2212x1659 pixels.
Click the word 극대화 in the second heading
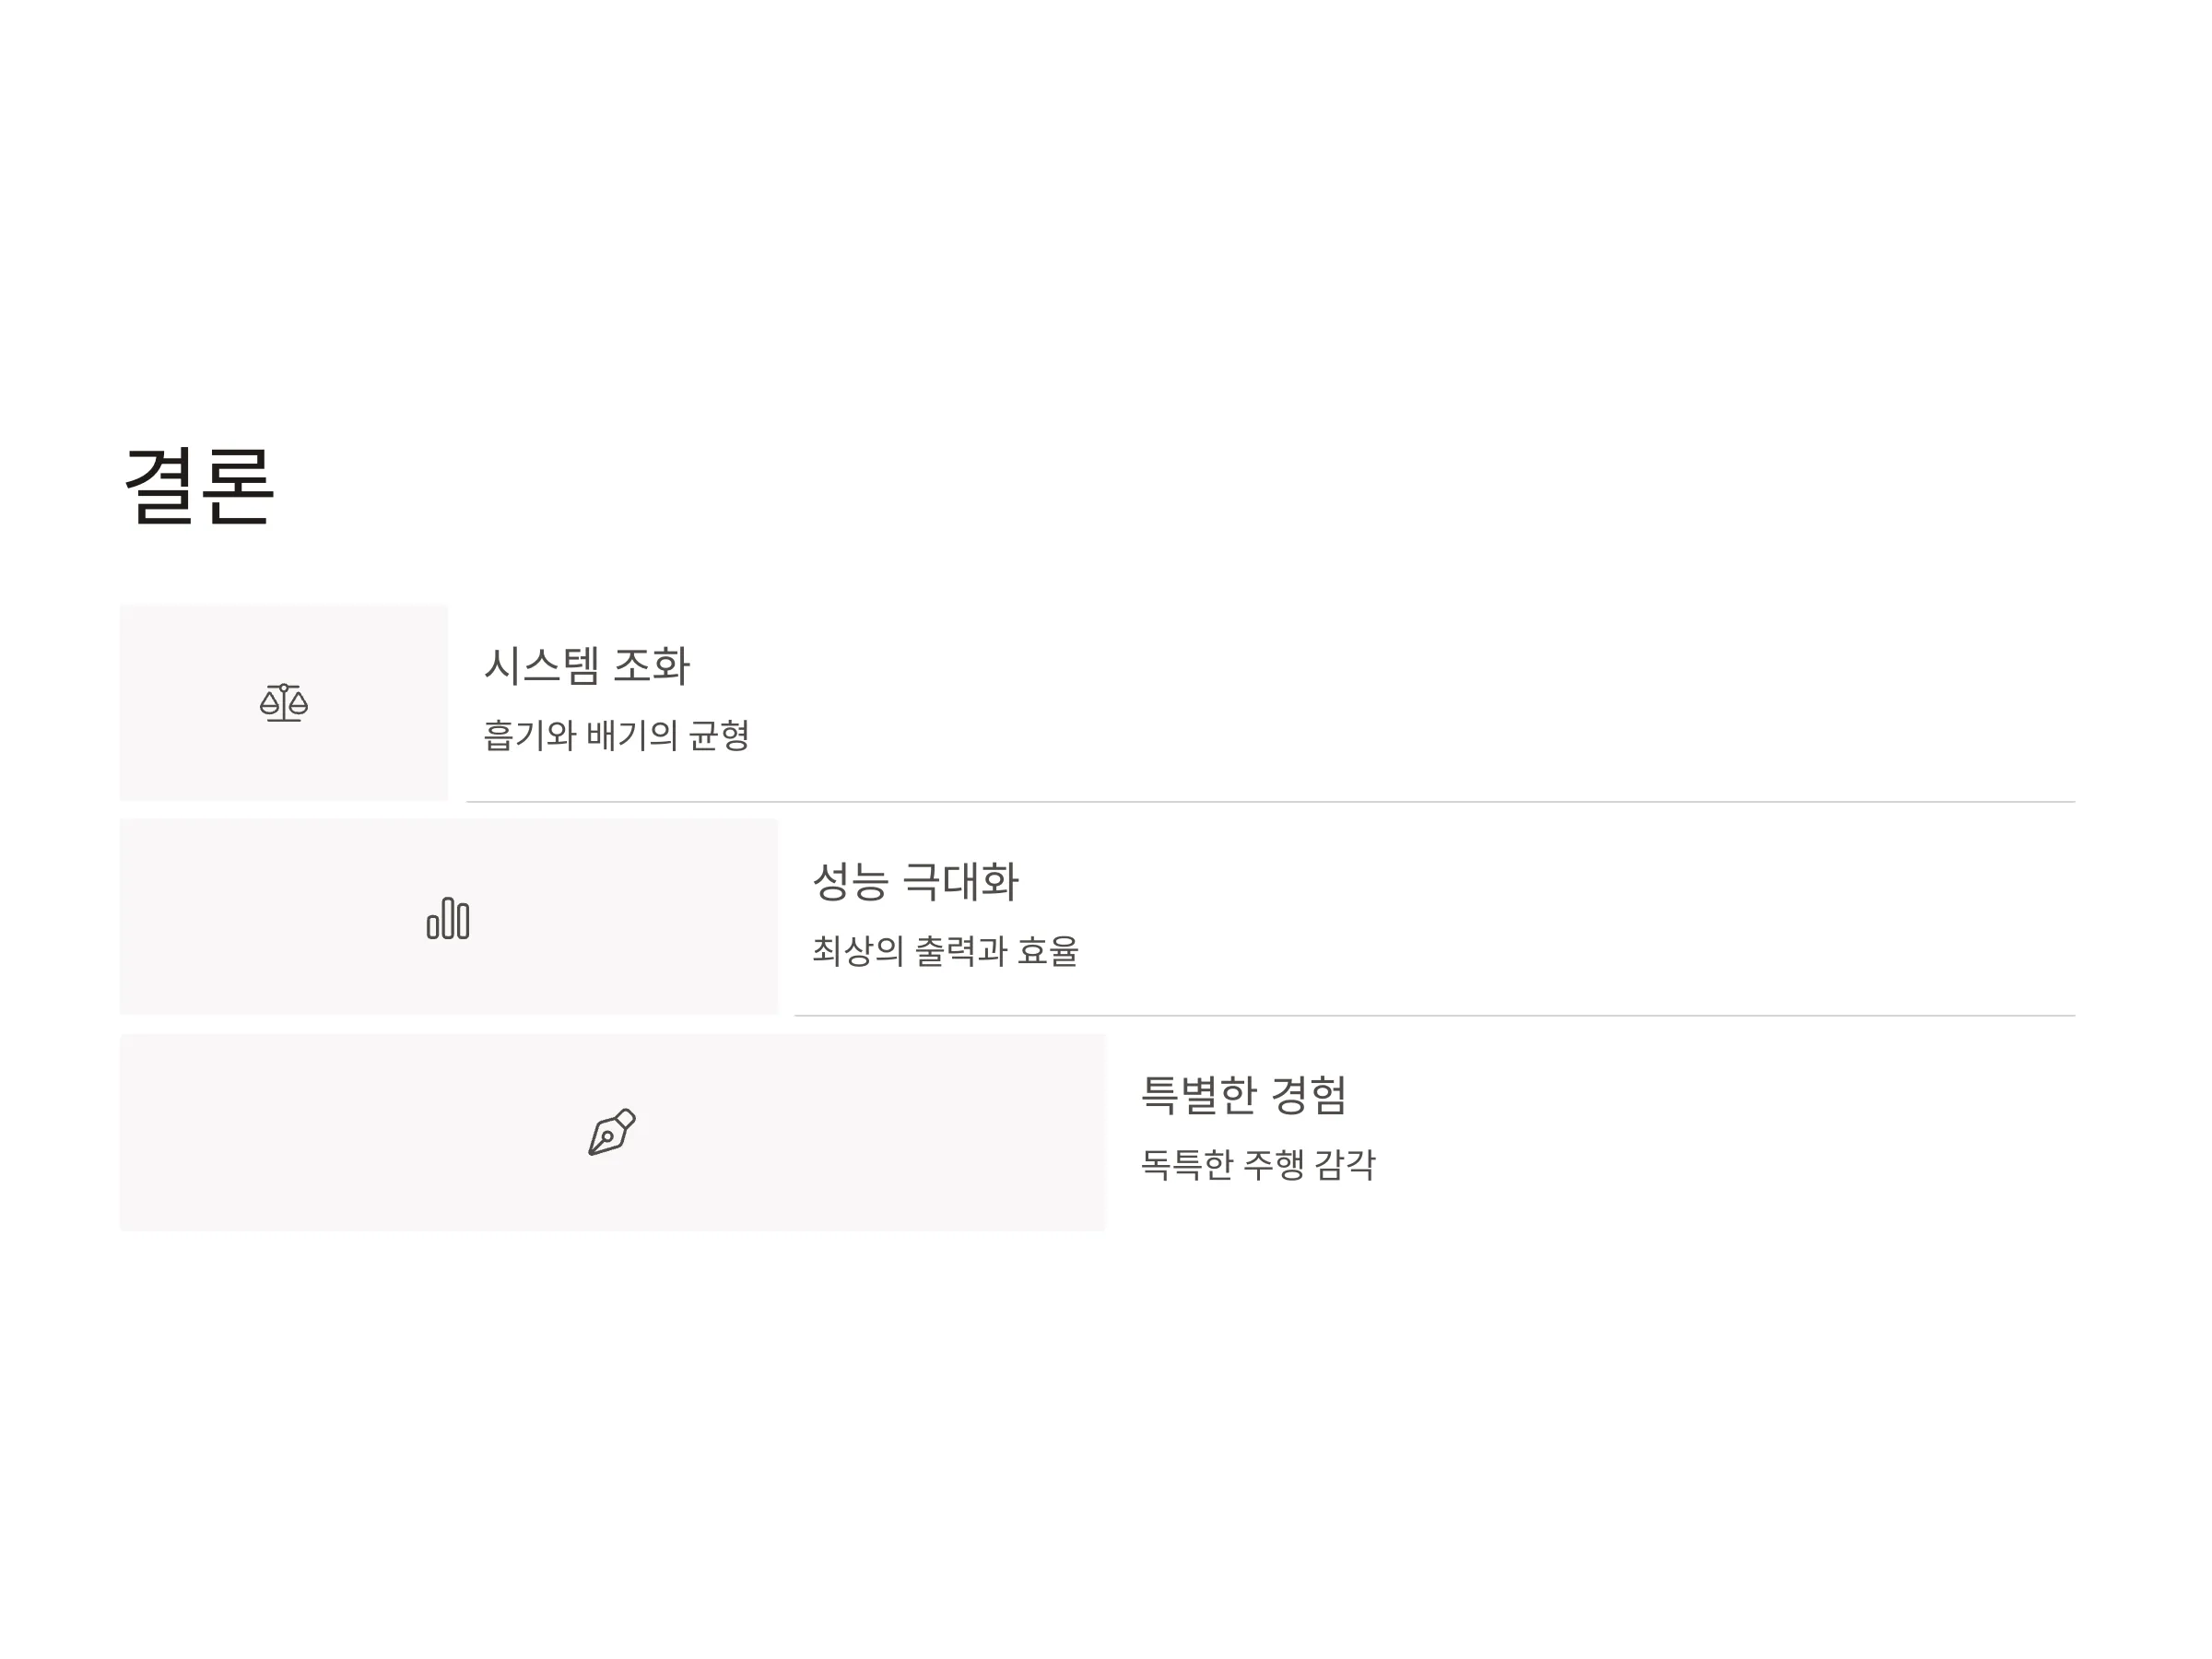coord(961,882)
